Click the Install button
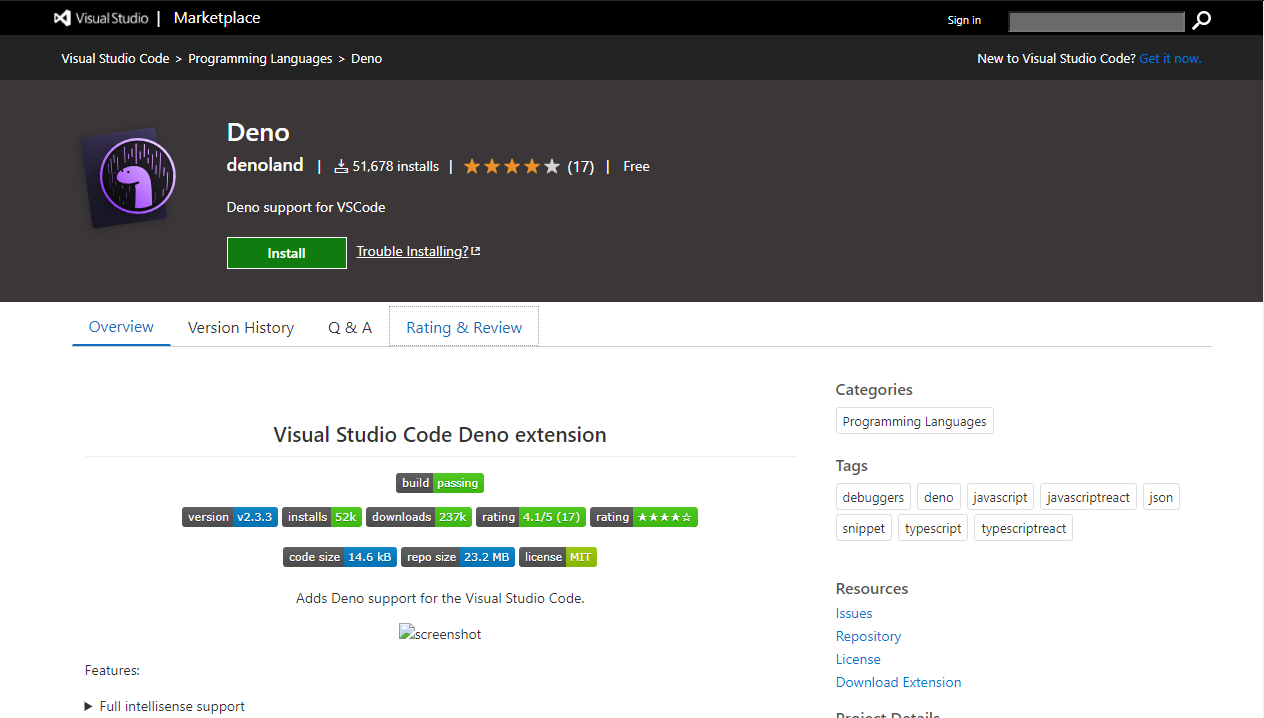Screen dimensions: 1264x718 [x=286, y=253]
